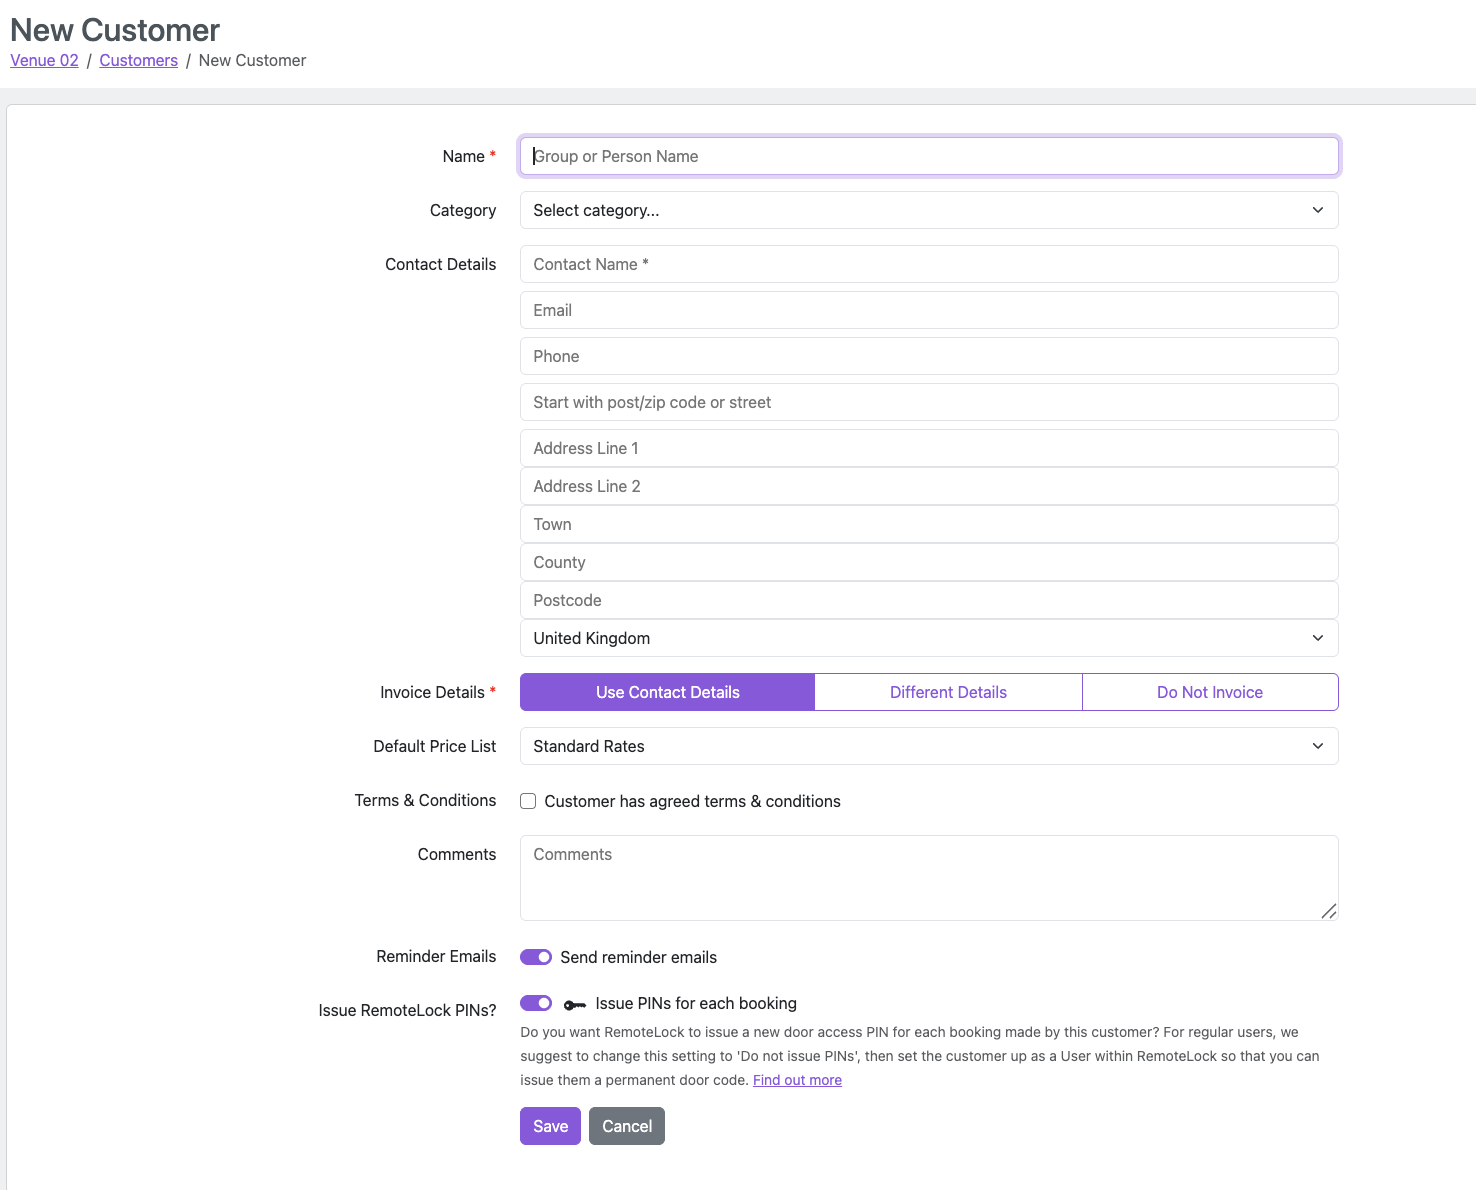
Task: Switch to Different Details invoice option
Action: pyautogui.click(x=948, y=692)
